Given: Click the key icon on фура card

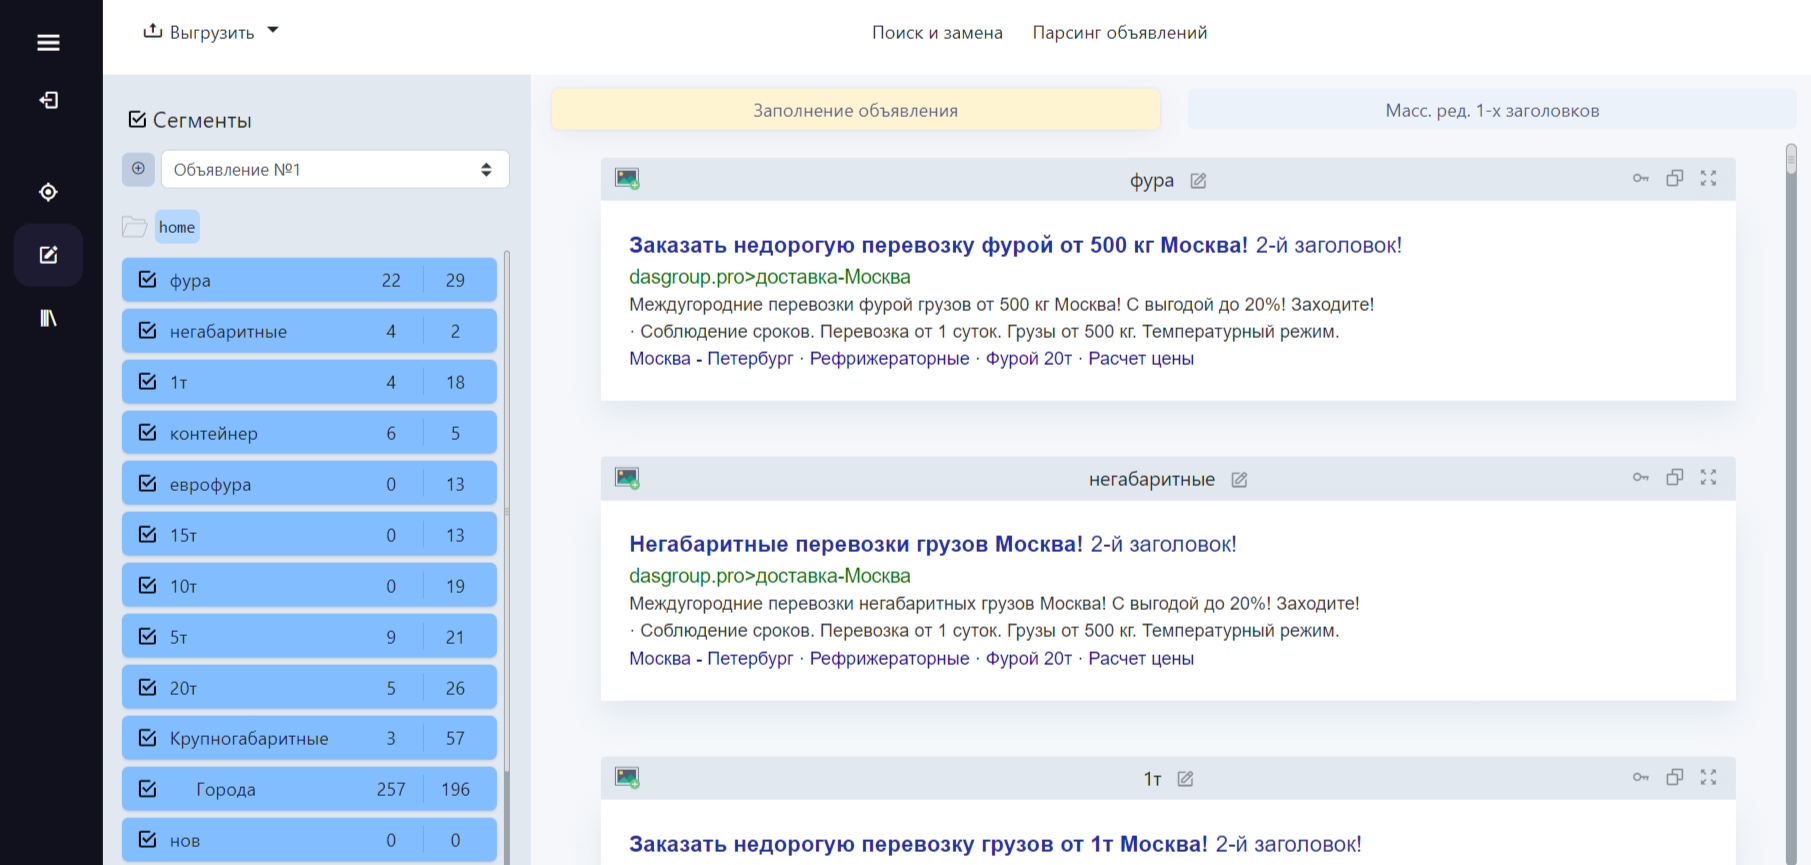Looking at the screenshot, I should point(1641,178).
